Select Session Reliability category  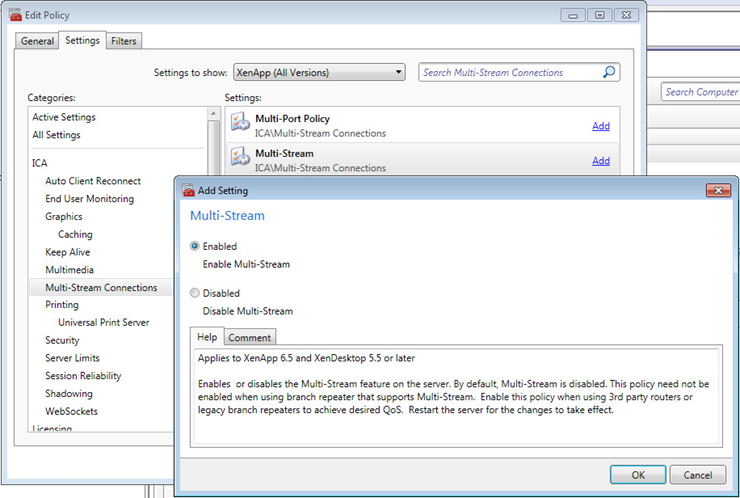(x=83, y=376)
